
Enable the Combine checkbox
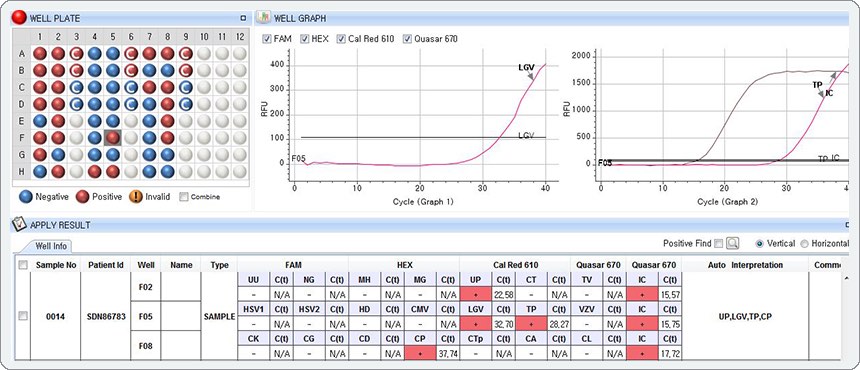pyautogui.click(x=184, y=197)
